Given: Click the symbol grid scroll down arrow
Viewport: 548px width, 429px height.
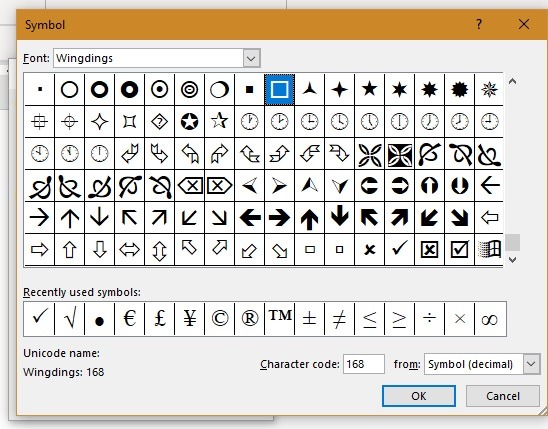Looking at the screenshot, I should tap(512, 260).
